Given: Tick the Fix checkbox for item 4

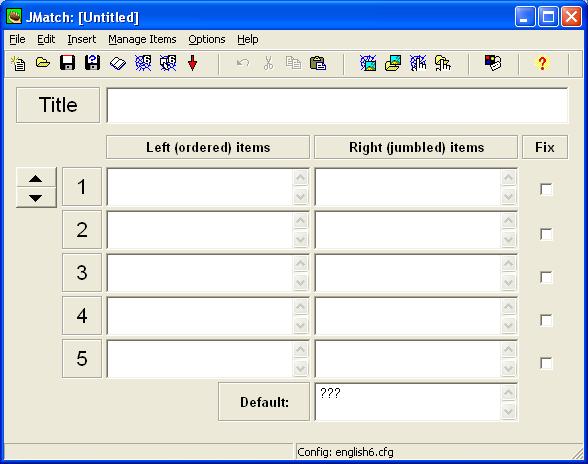Looking at the screenshot, I should [546, 320].
